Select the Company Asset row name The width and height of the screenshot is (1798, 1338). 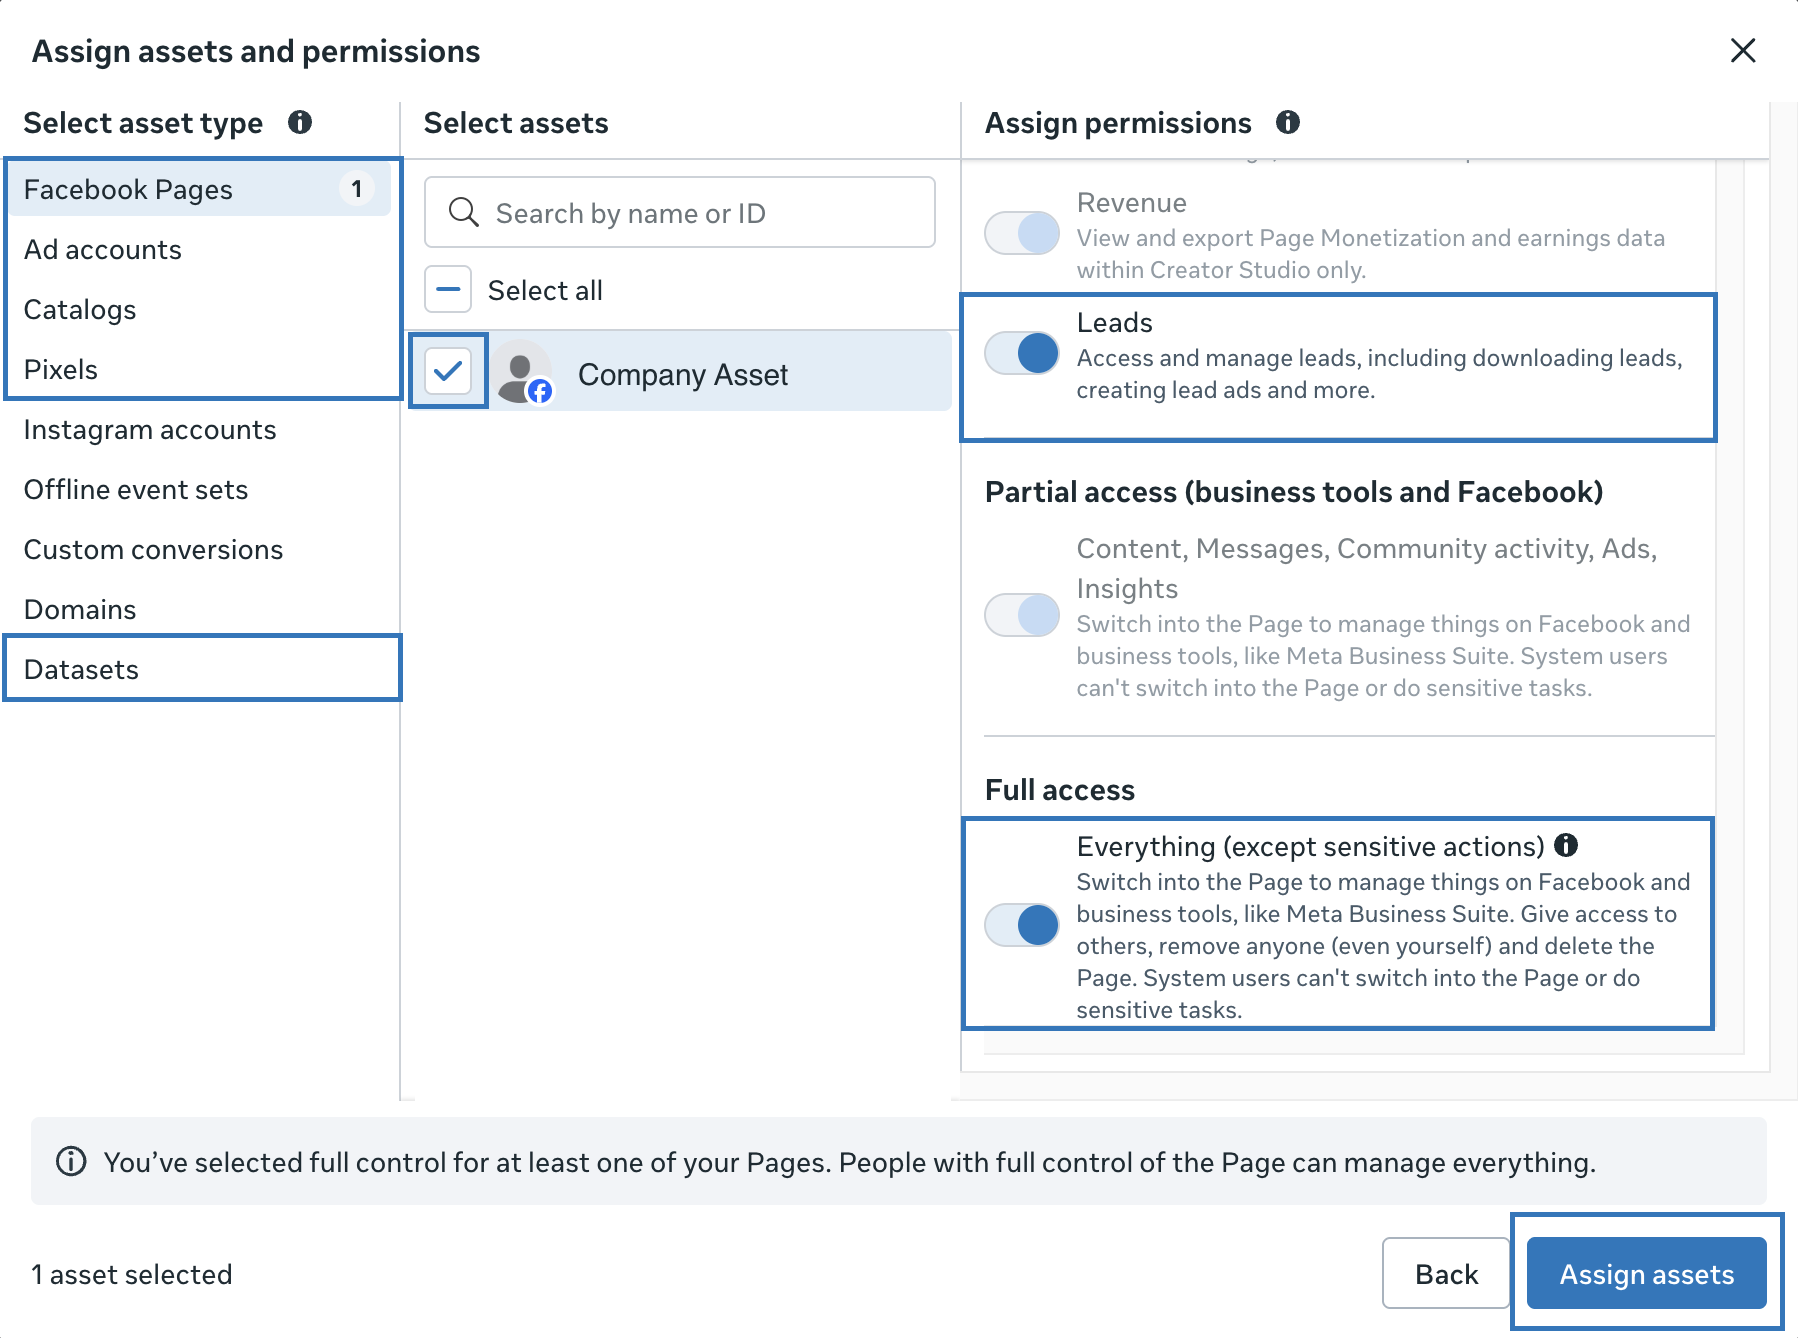pyautogui.click(x=683, y=374)
